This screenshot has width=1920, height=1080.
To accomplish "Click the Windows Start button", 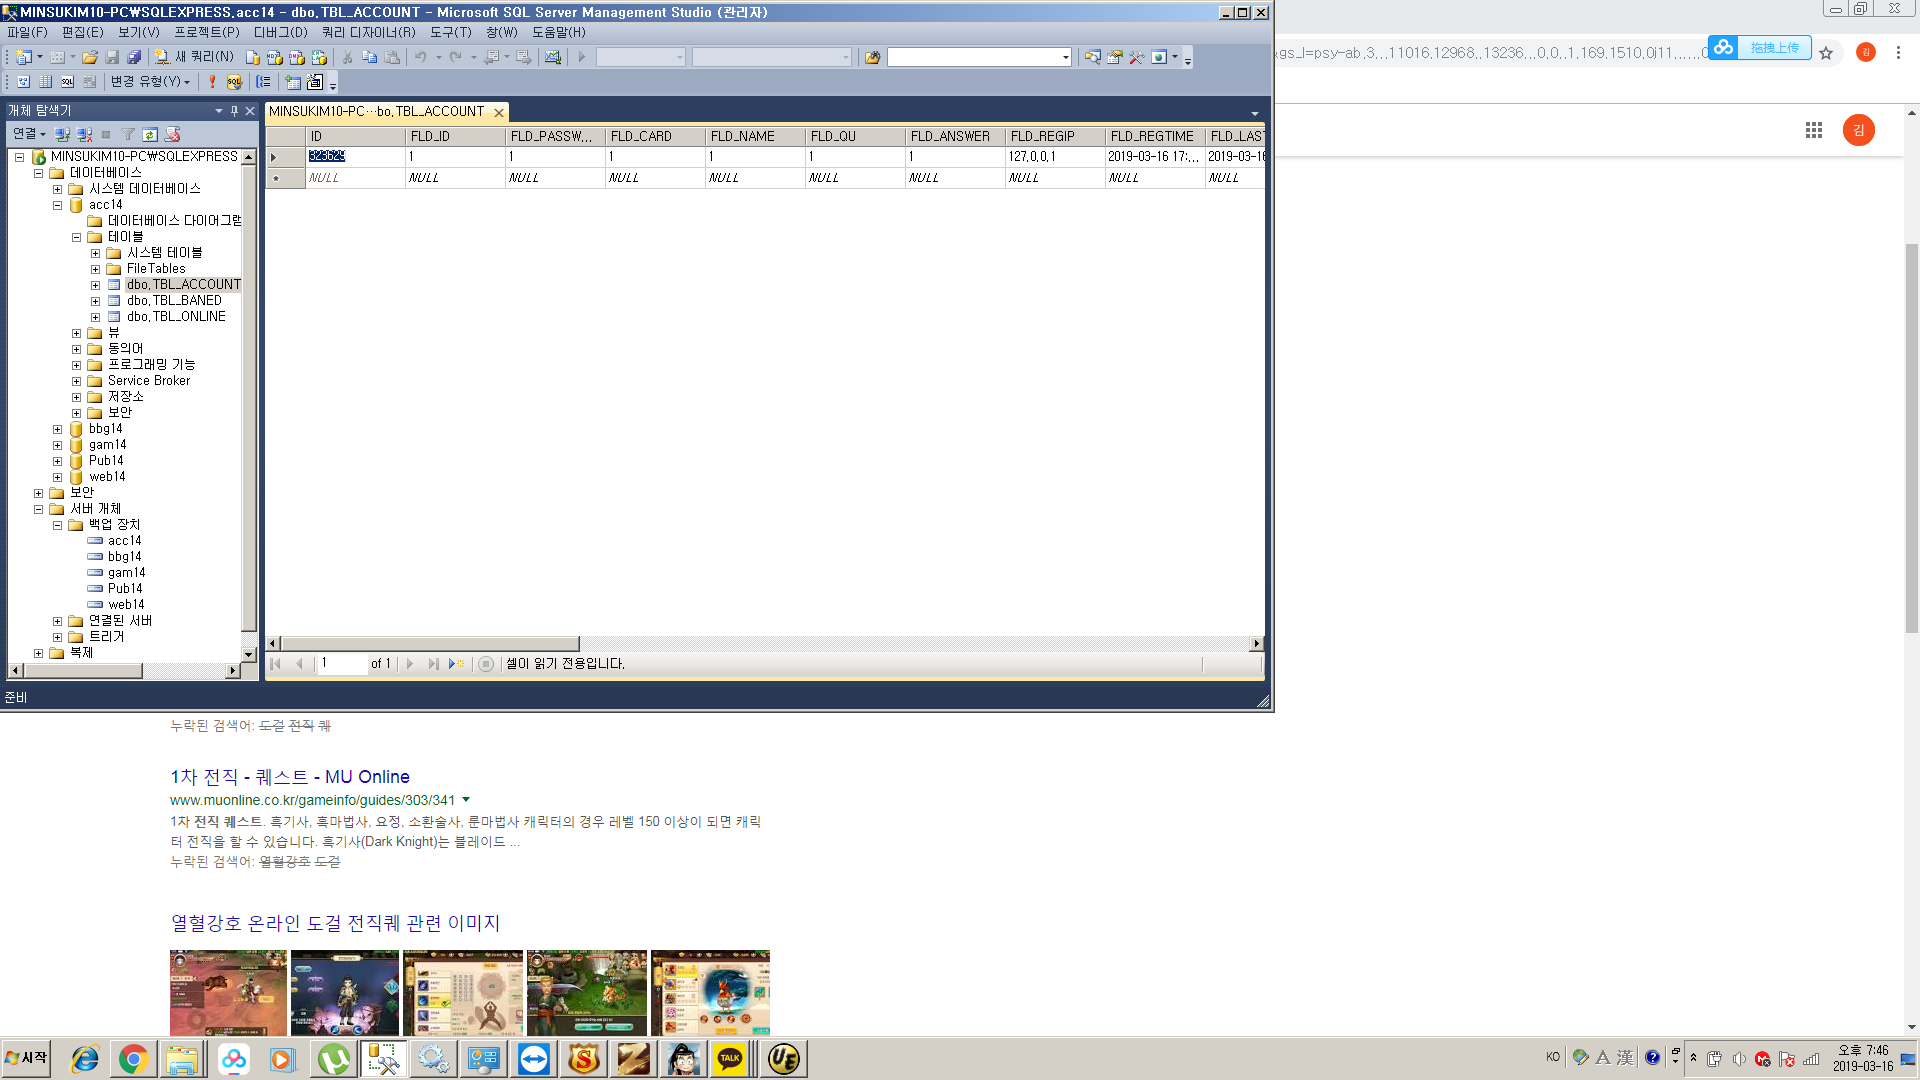I will coord(26,1058).
